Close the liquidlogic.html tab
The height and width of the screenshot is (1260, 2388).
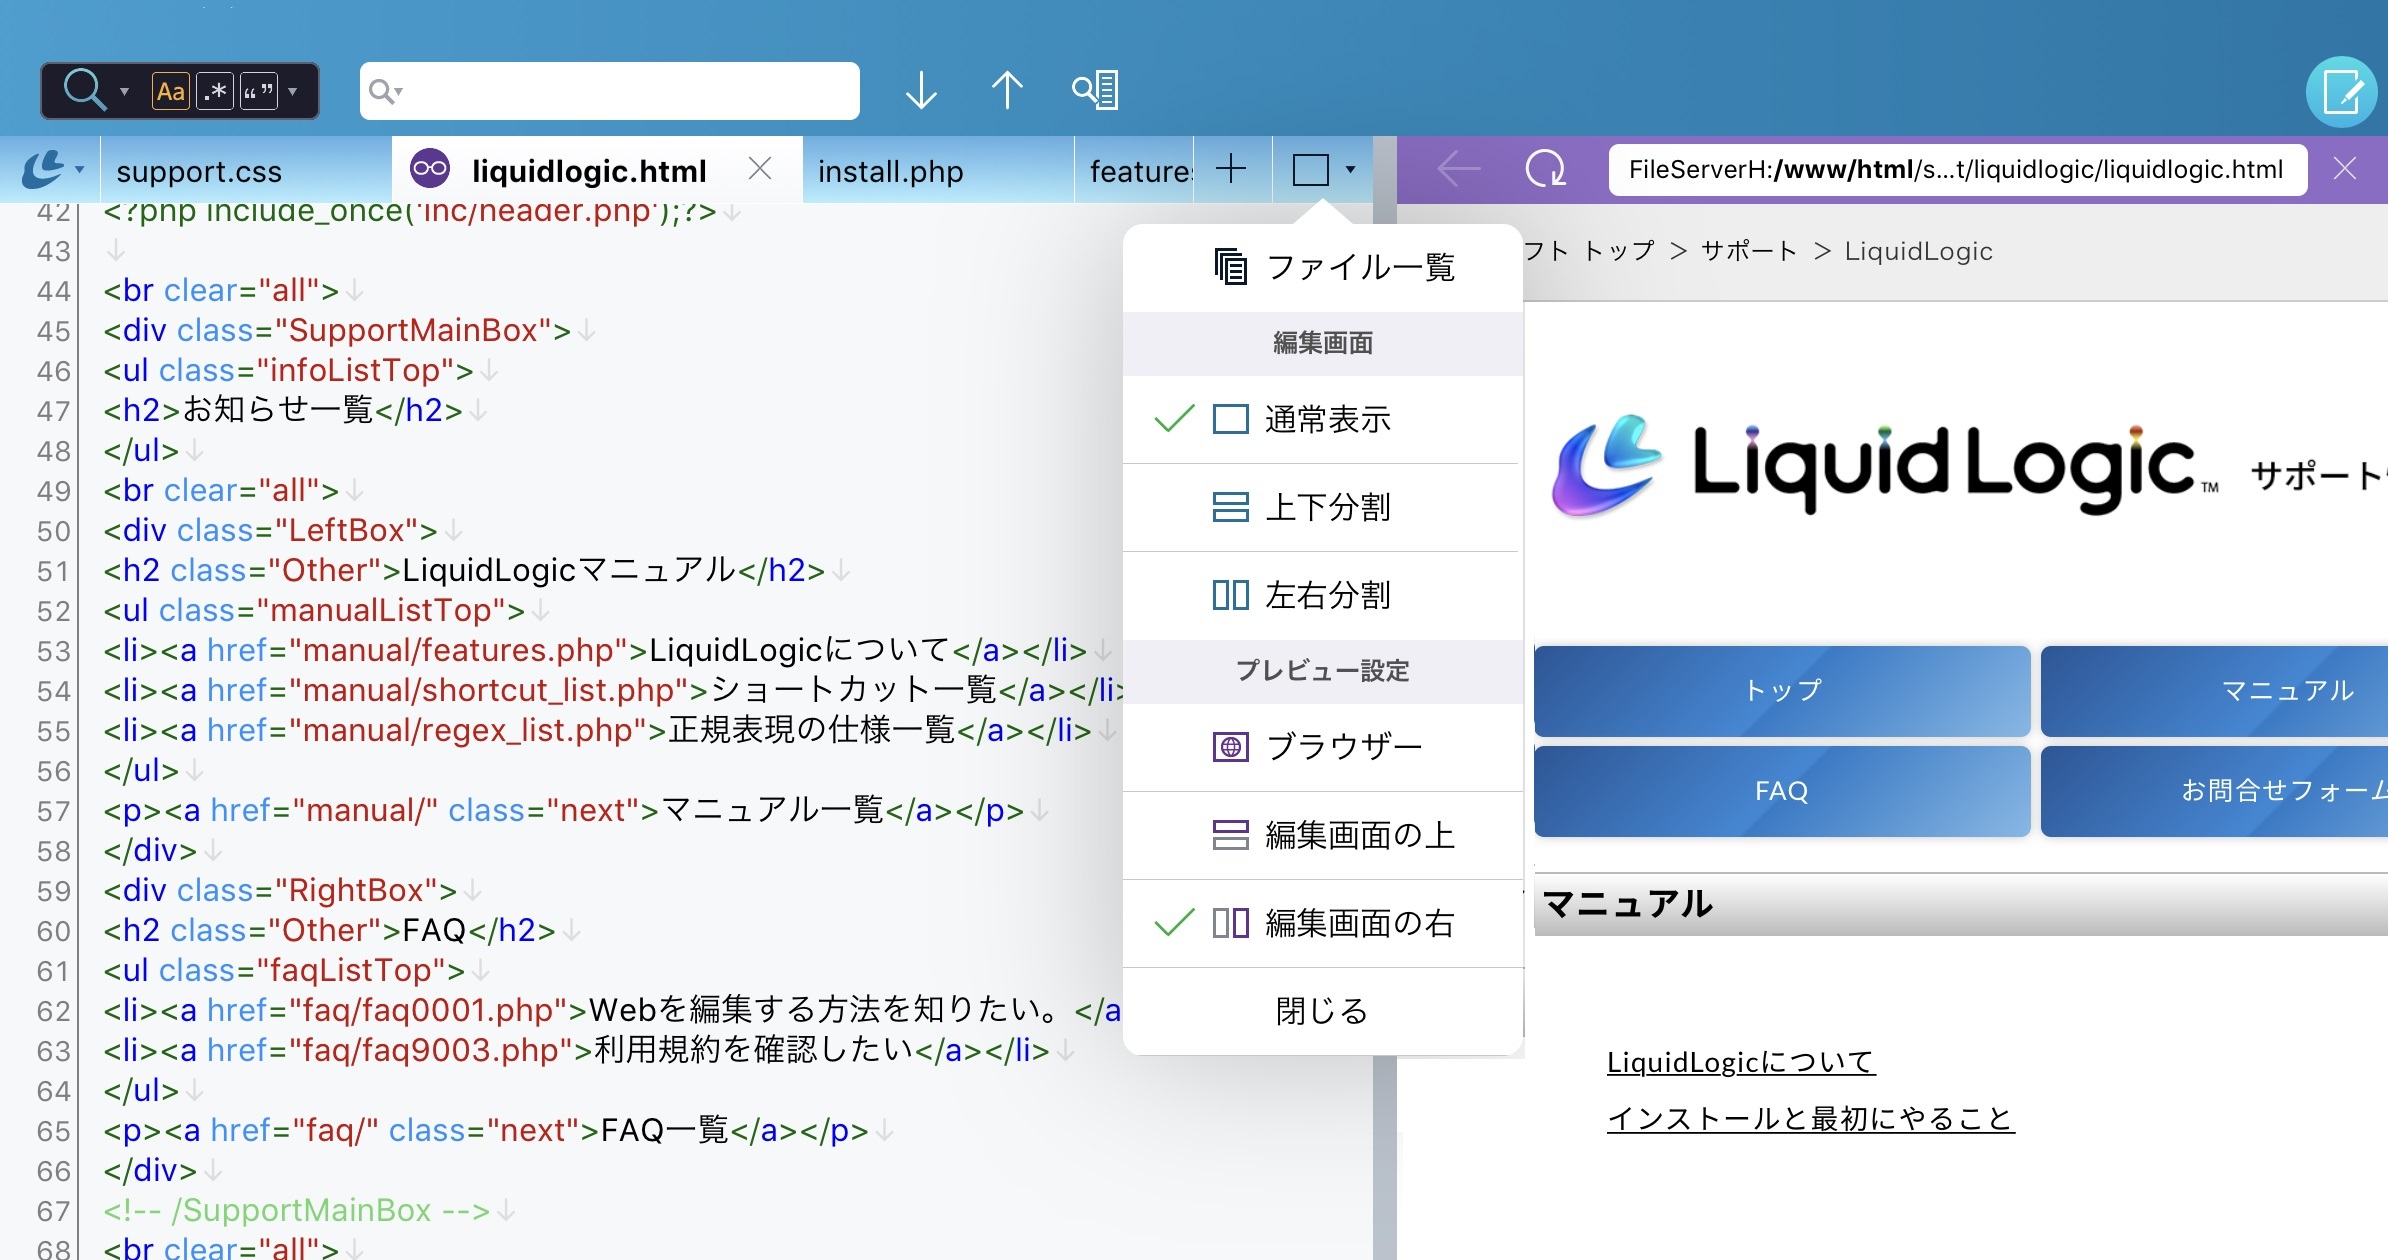(x=760, y=169)
